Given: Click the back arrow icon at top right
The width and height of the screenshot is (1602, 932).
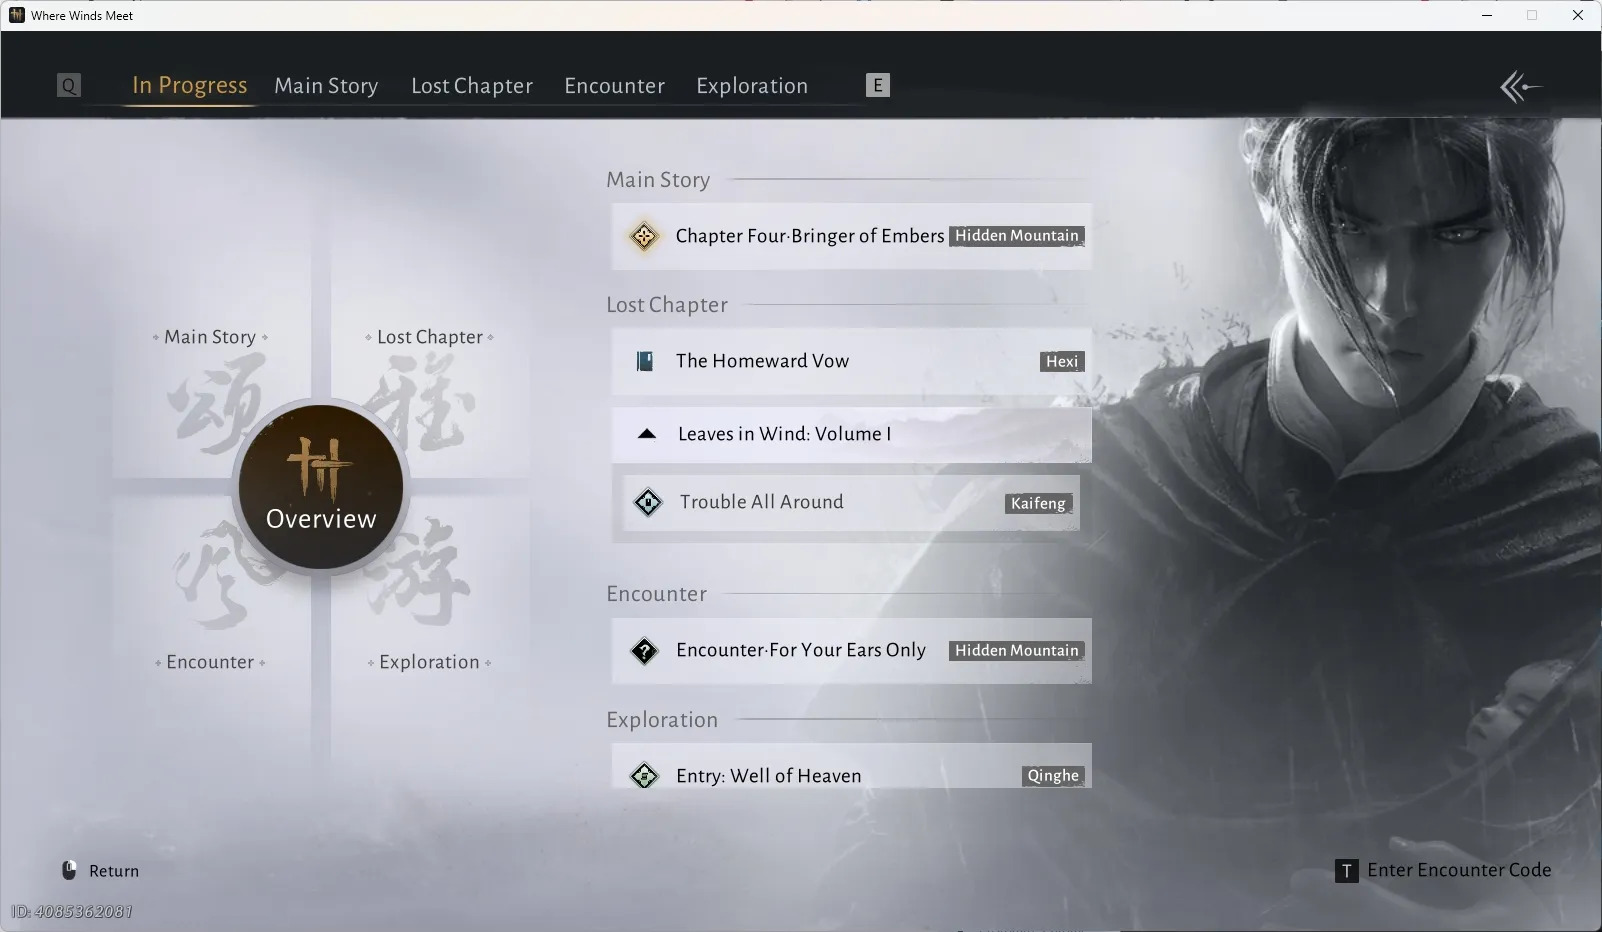Looking at the screenshot, I should coord(1520,87).
